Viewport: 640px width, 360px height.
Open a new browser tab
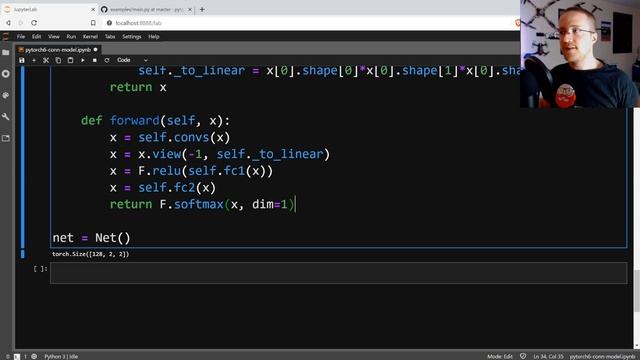point(202,9)
